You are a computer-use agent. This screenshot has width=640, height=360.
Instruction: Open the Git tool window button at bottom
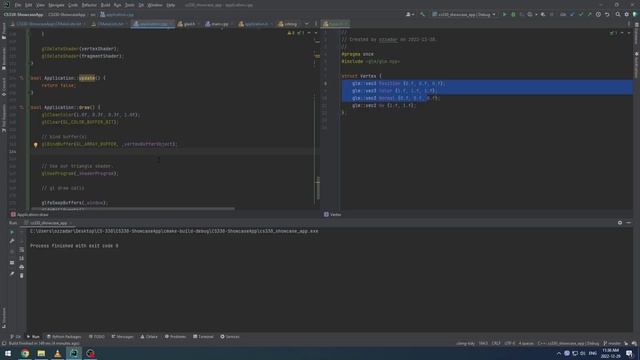coord(16,337)
